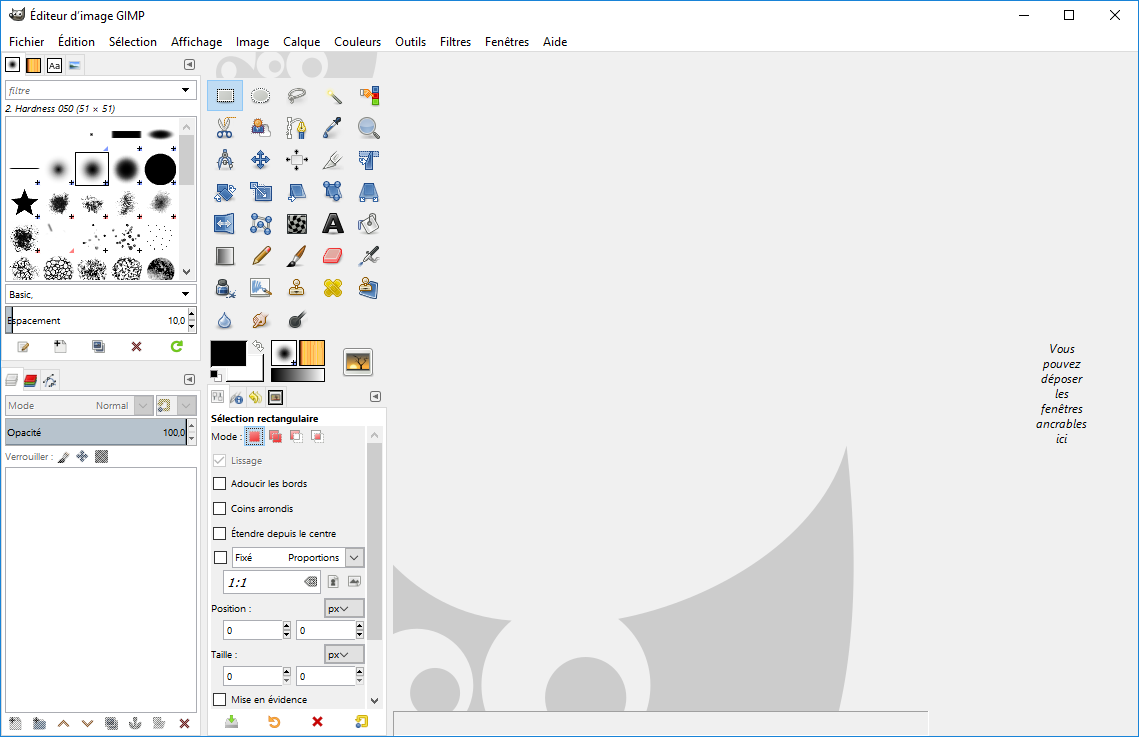Choose Add to selection mode
This screenshot has width=1139, height=737.
(275, 436)
